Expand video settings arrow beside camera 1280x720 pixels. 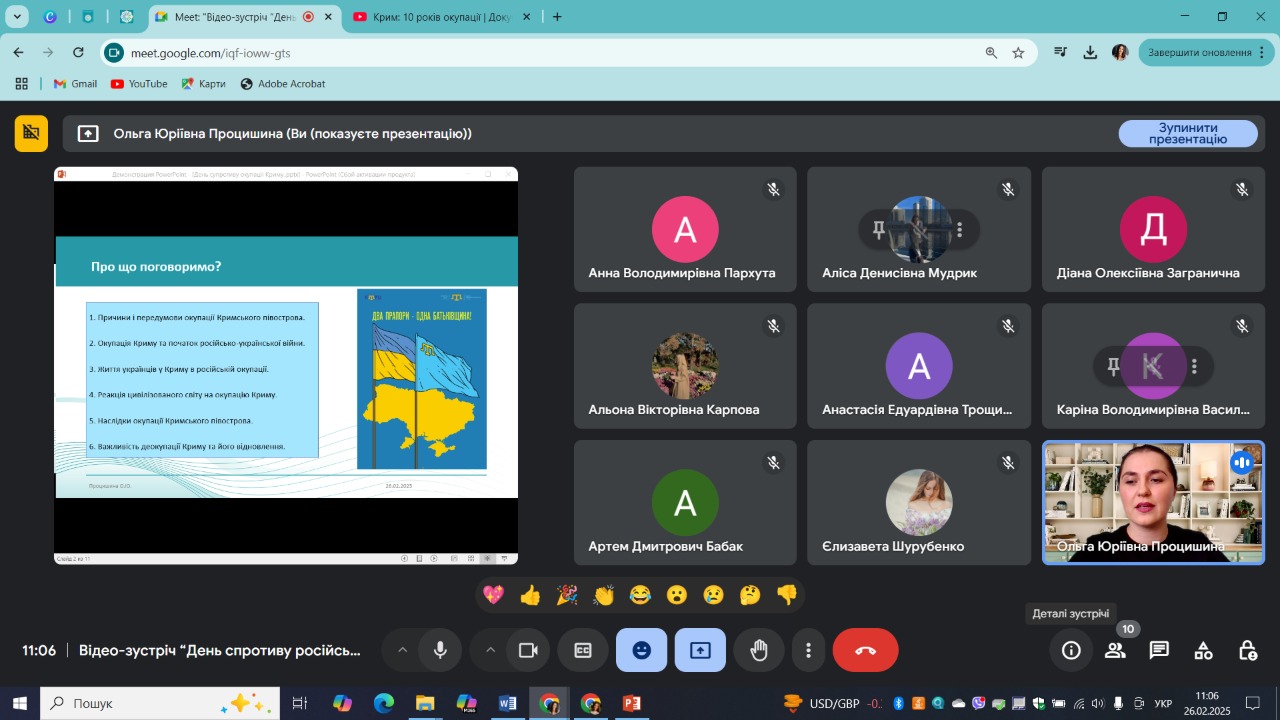pyautogui.click(x=490, y=650)
